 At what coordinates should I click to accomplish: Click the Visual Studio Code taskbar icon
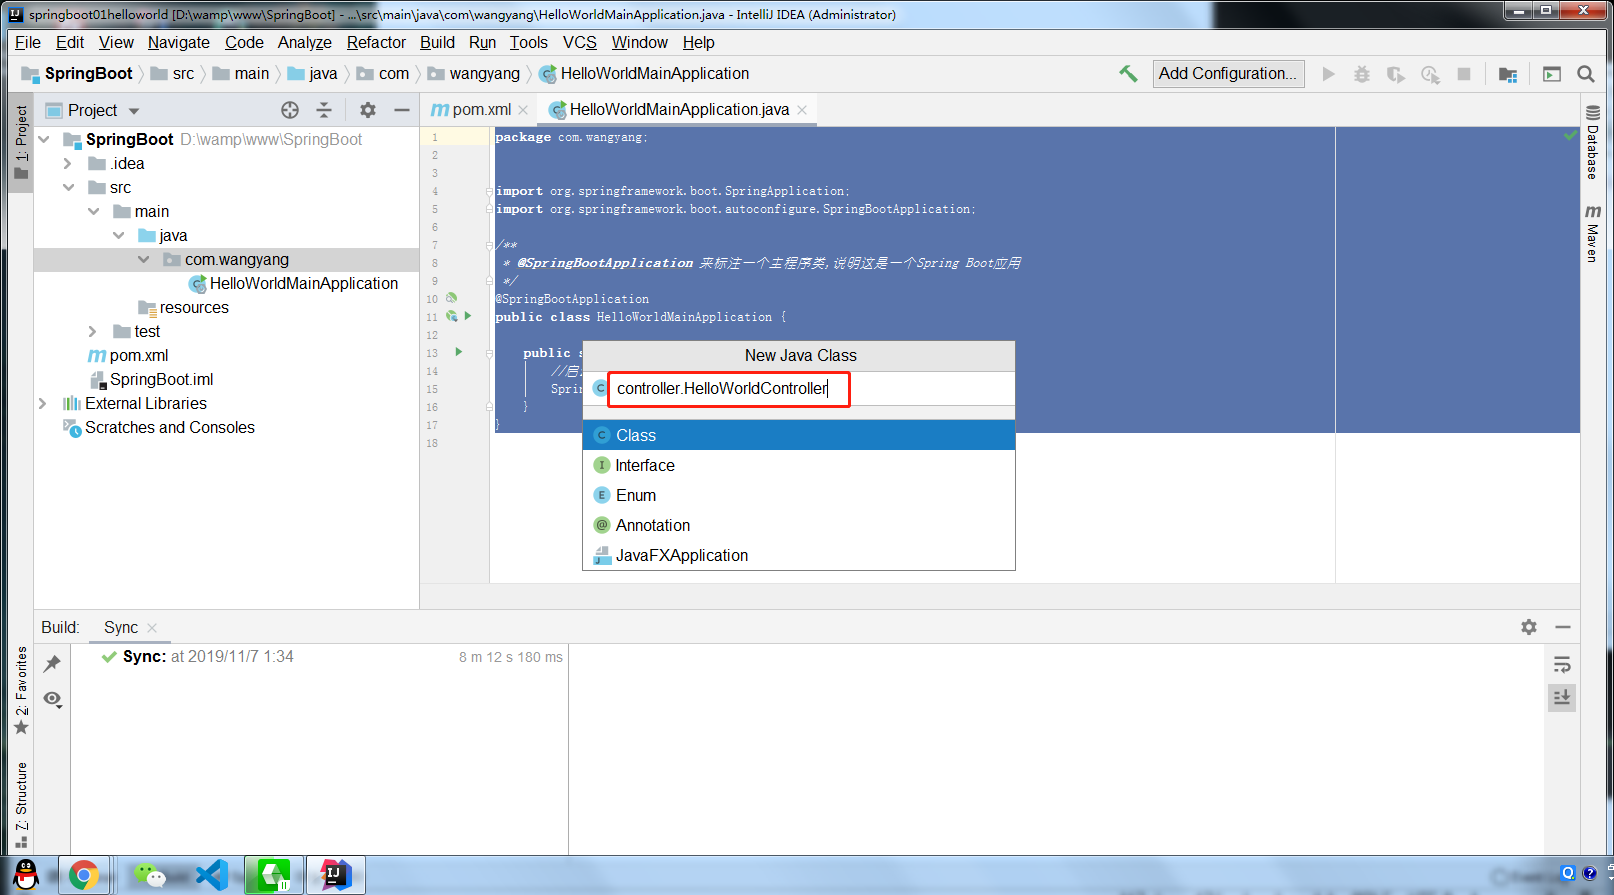pos(212,875)
